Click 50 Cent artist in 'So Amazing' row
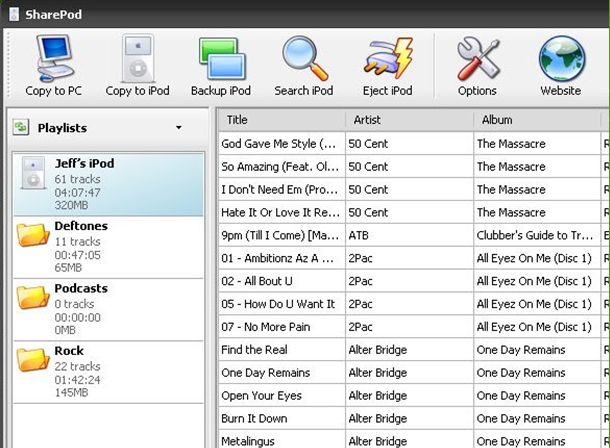610x448 pixels. (410, 167)
